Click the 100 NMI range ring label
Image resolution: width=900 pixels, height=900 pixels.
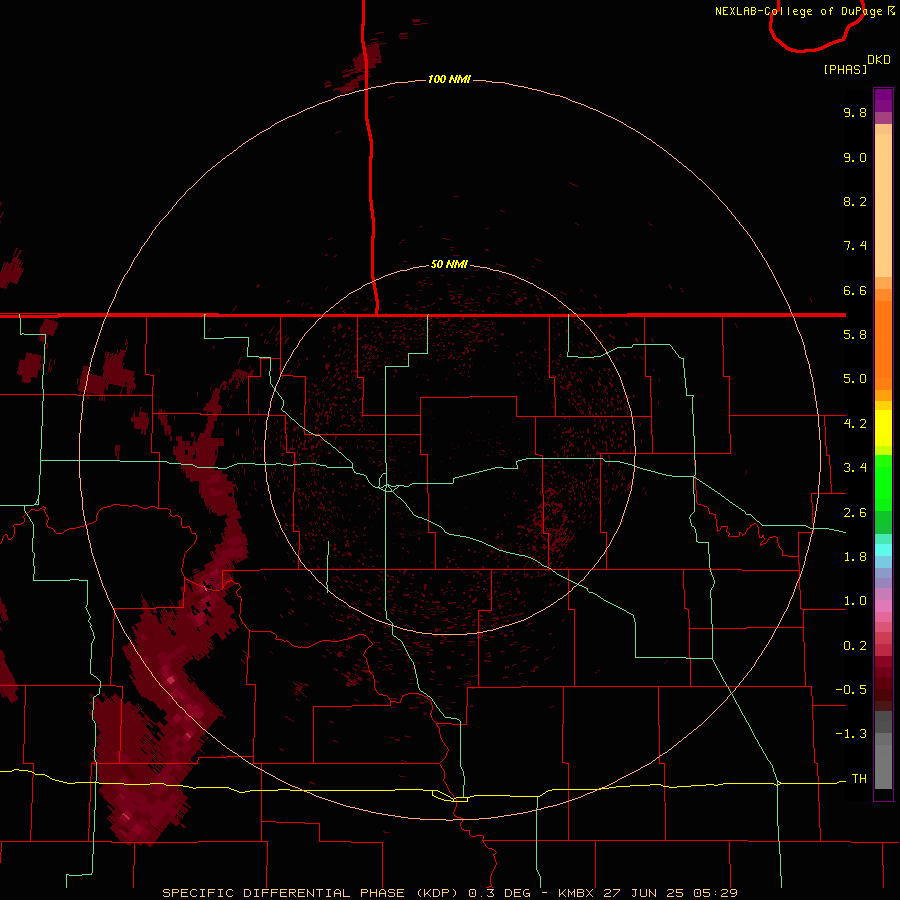(x=449, y=79)
